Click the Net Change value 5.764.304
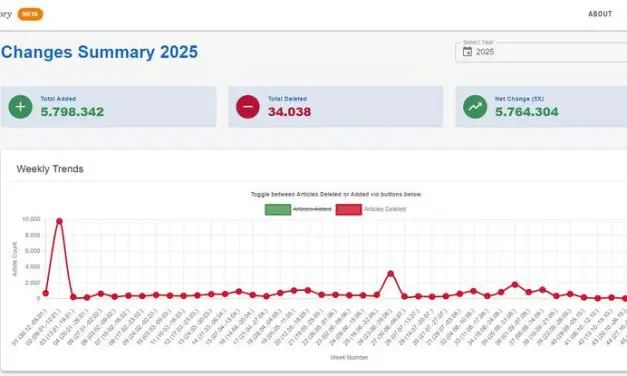The image size is (627, 376). (527, 112)
